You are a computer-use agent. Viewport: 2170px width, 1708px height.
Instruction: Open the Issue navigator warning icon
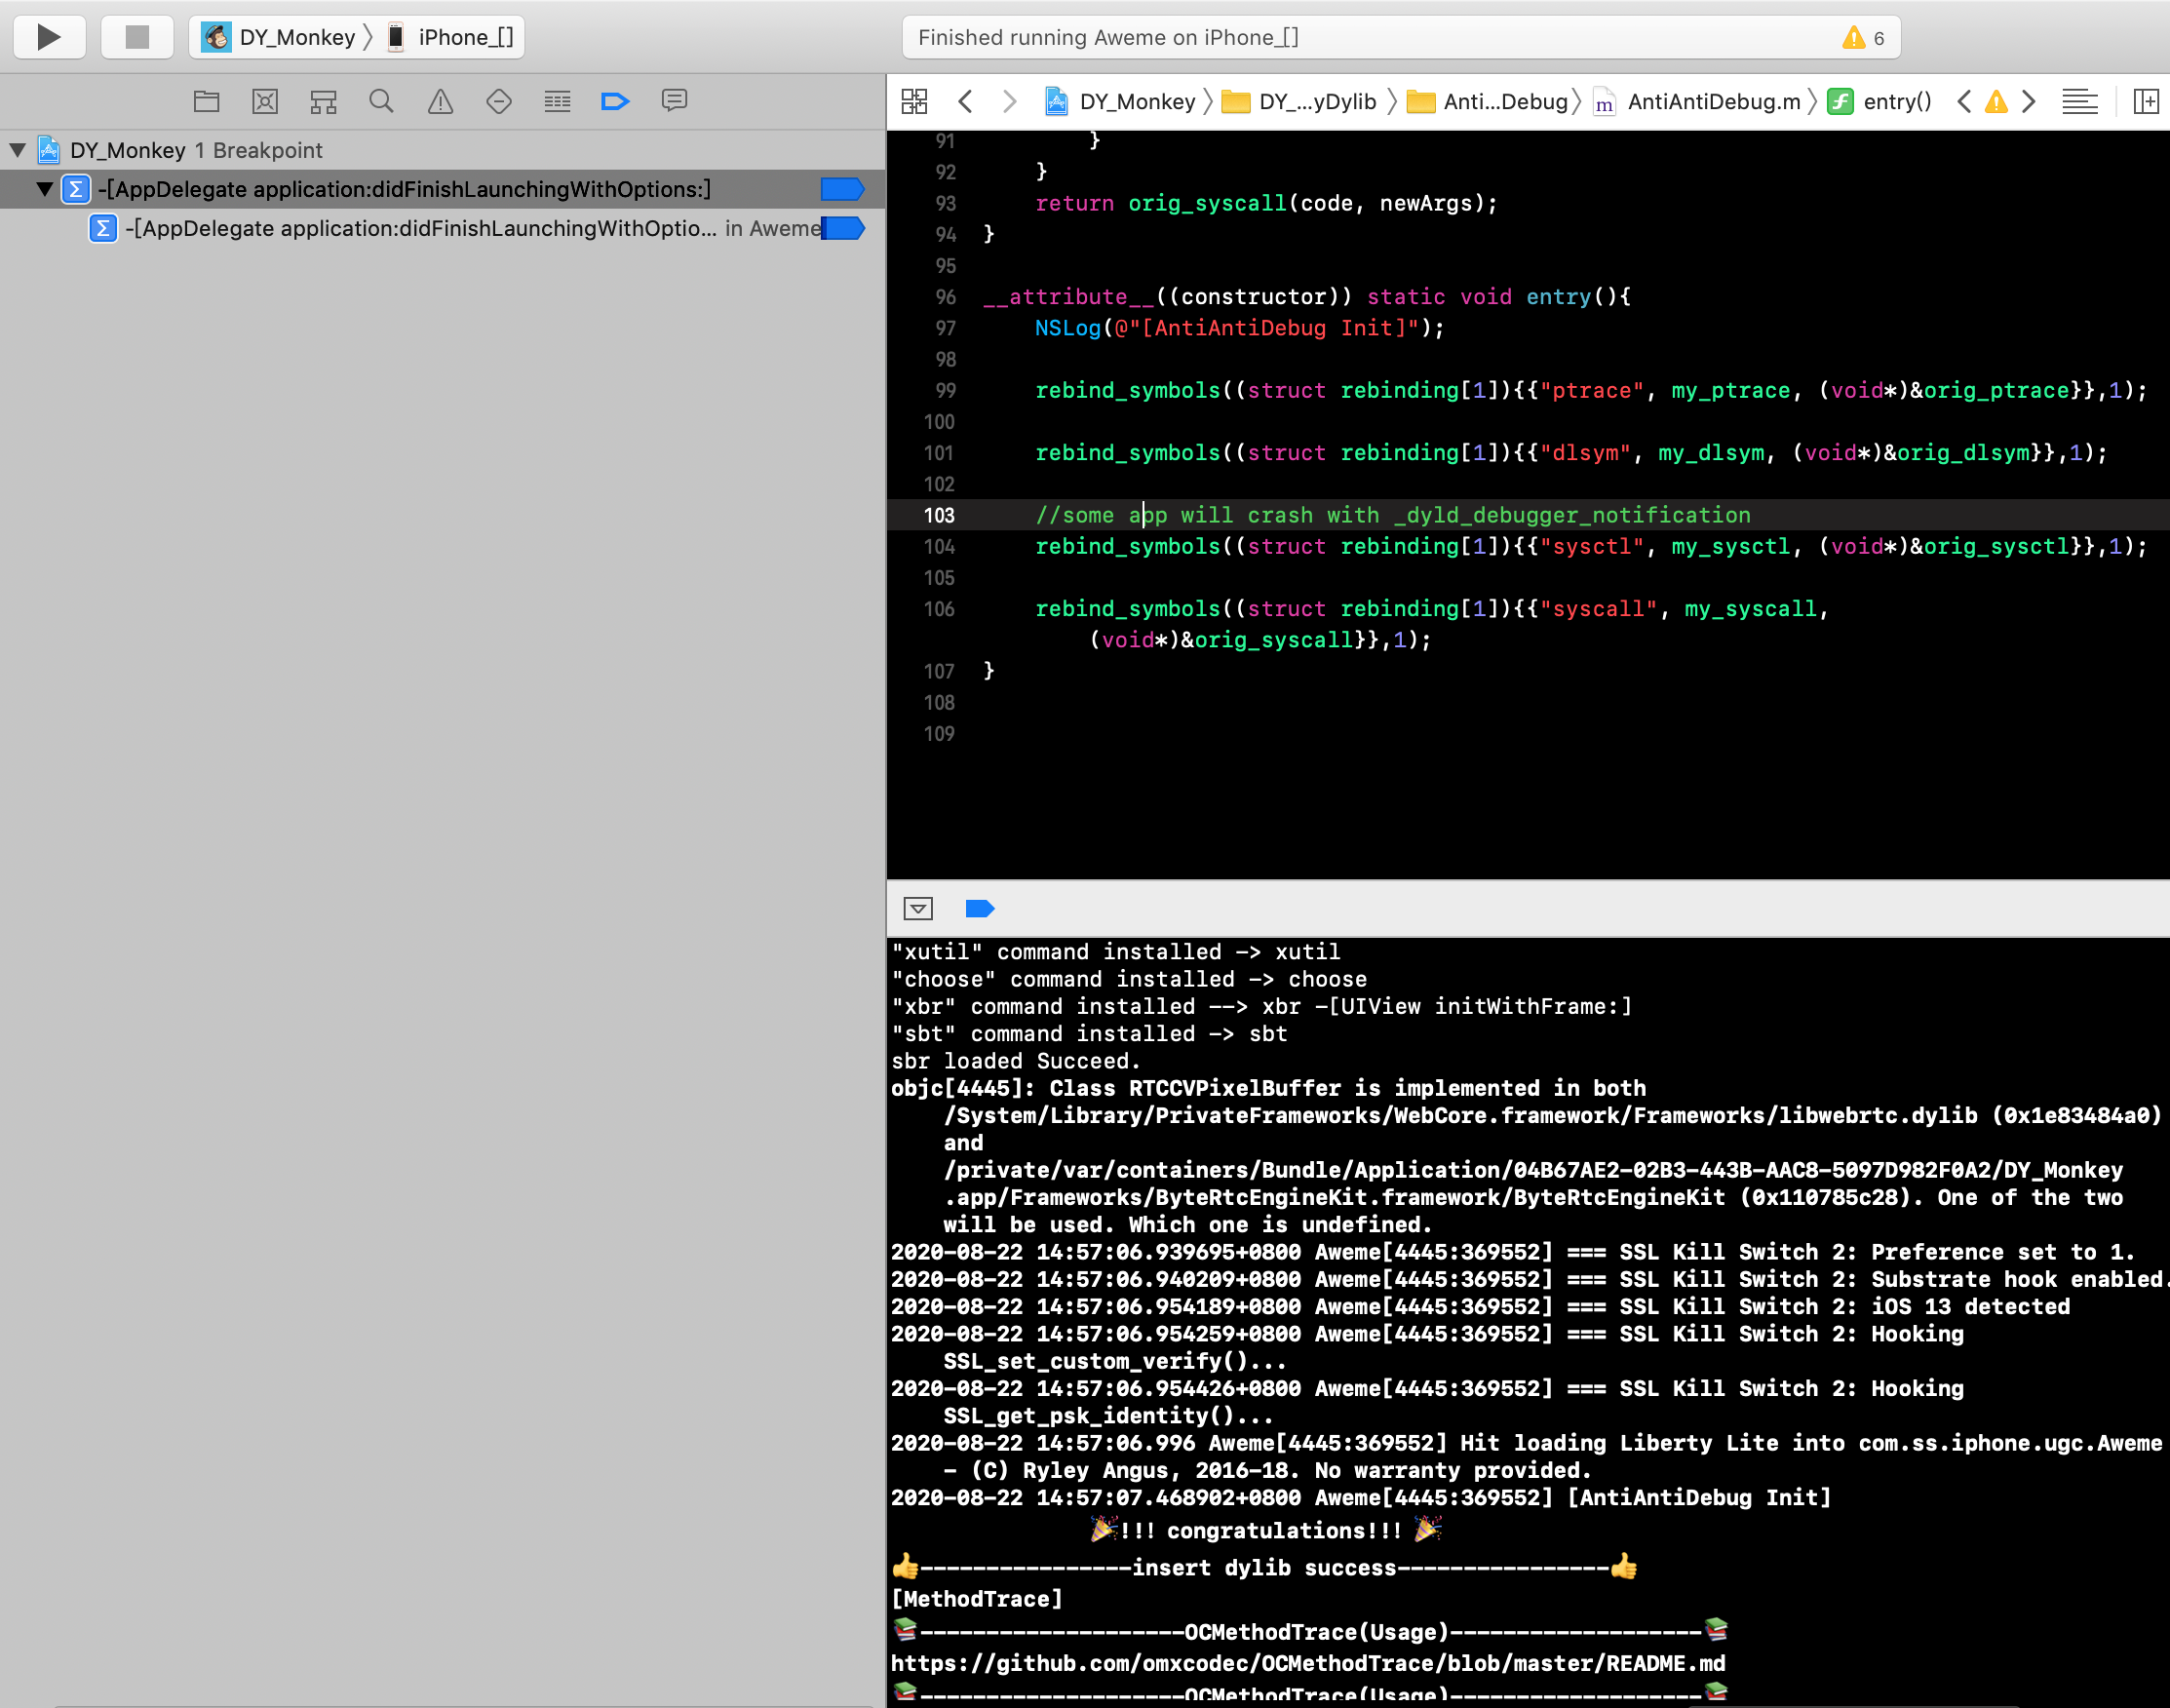point(440,101)
